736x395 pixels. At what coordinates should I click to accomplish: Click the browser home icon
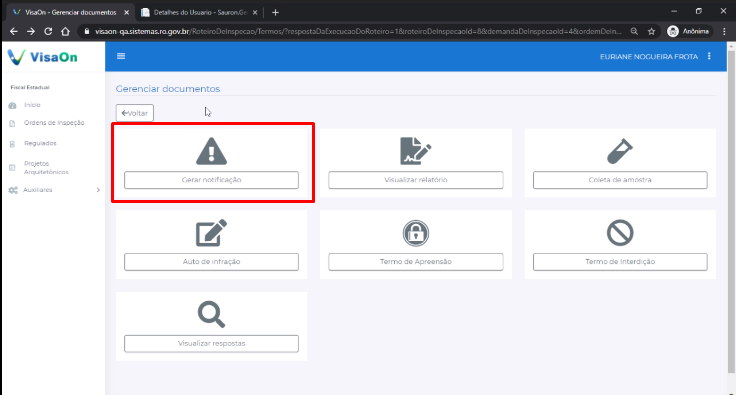(65, 31)
